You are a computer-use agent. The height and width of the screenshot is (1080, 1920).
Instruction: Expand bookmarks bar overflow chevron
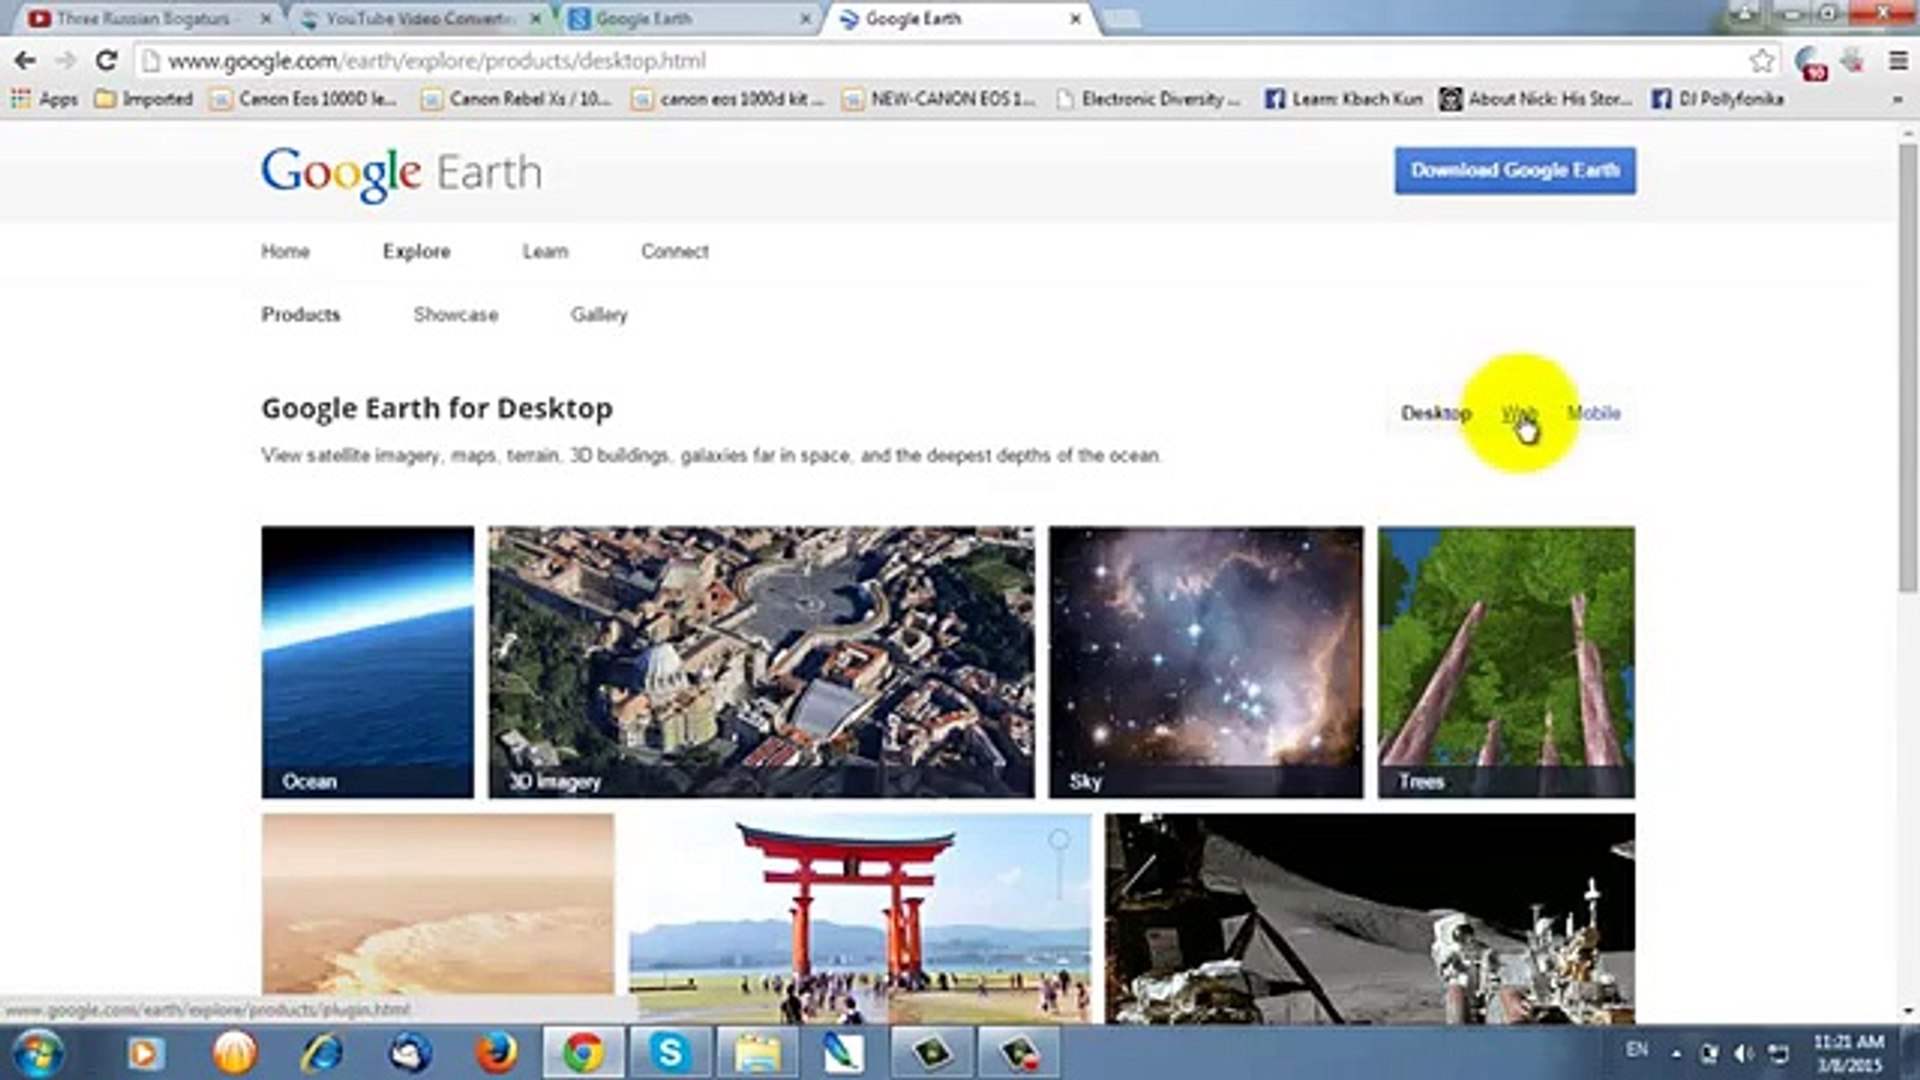click(x=1897, y=100)
